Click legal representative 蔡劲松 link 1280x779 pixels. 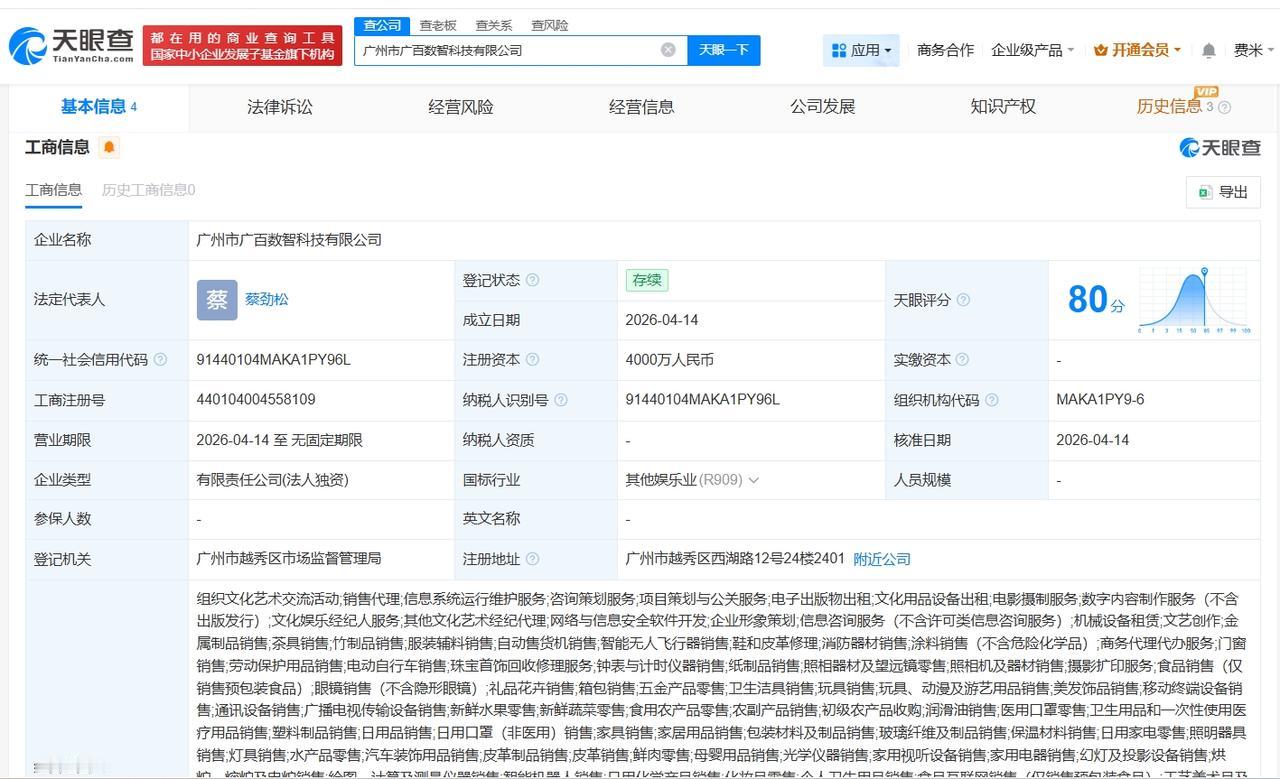(268, 299)
